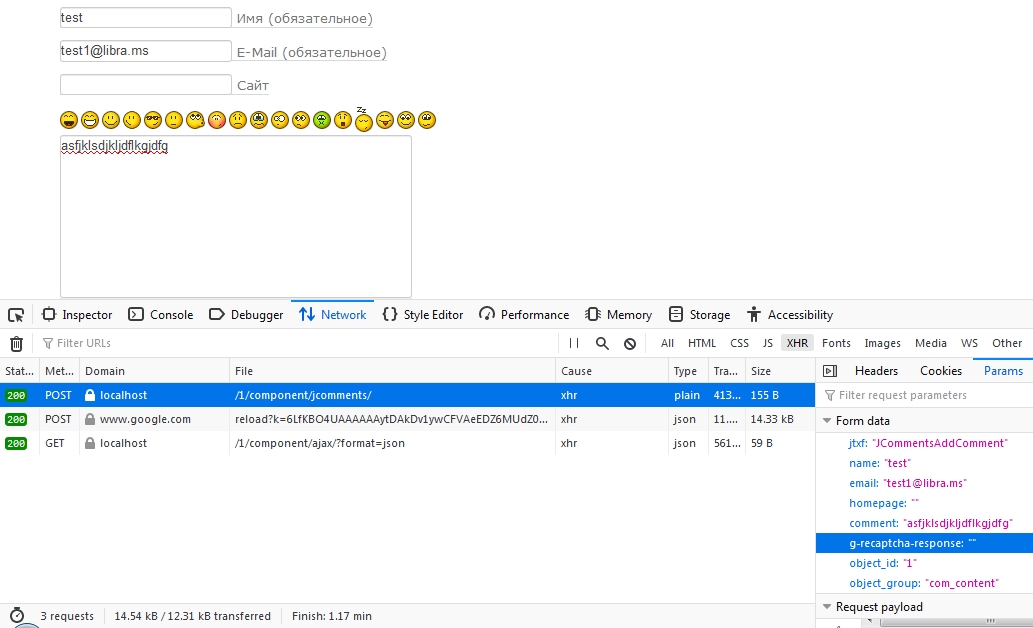Toggle the WS request filter
The height and width of the screenshot is (628, 1033).
click(x=969, y=343)
